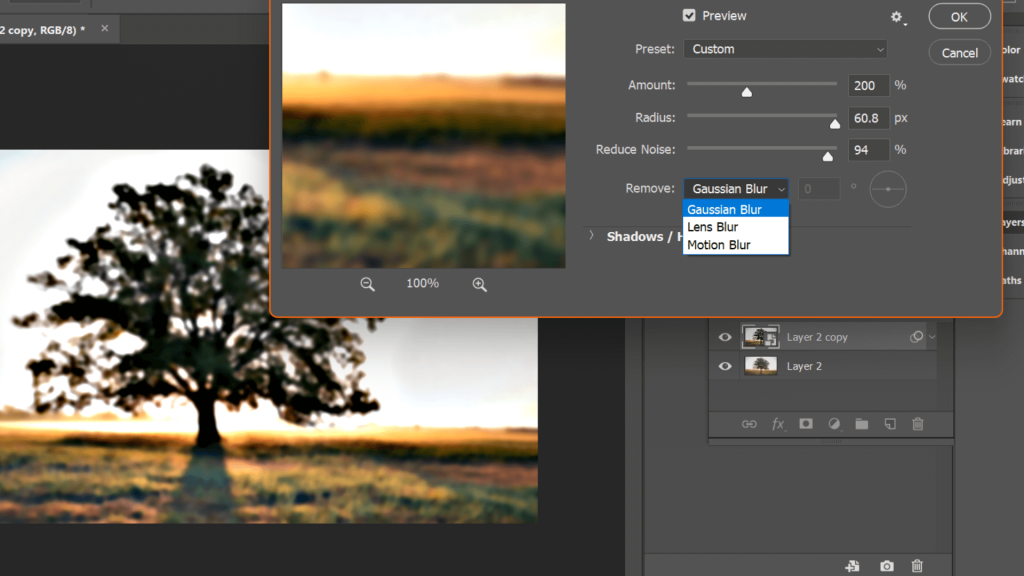Toggle the Preview checkbox
This screenshot has width=1024, height=576.
689,15
